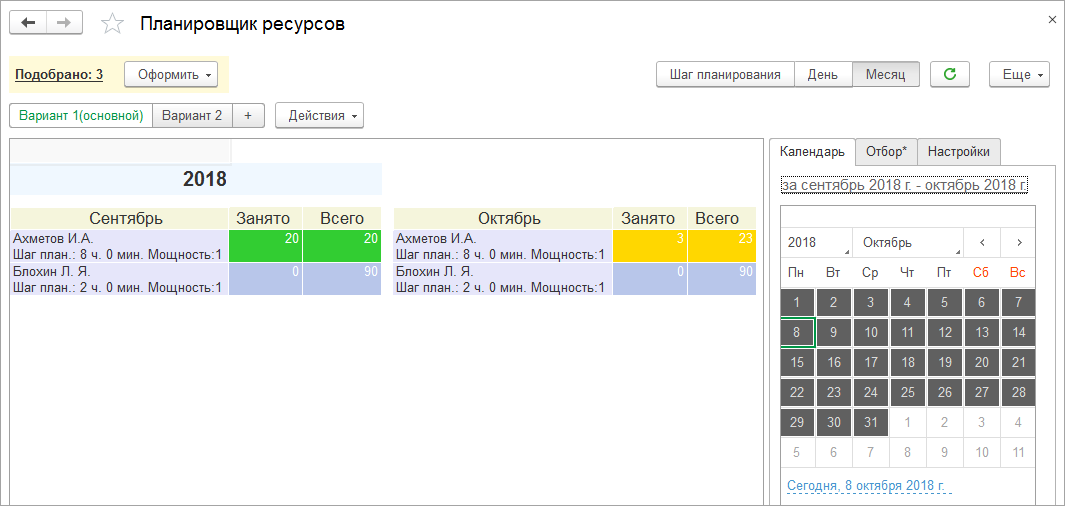Open the 2018 year selector in the calendar
This screenshot has height=506, width=1065.
[816, 242]
